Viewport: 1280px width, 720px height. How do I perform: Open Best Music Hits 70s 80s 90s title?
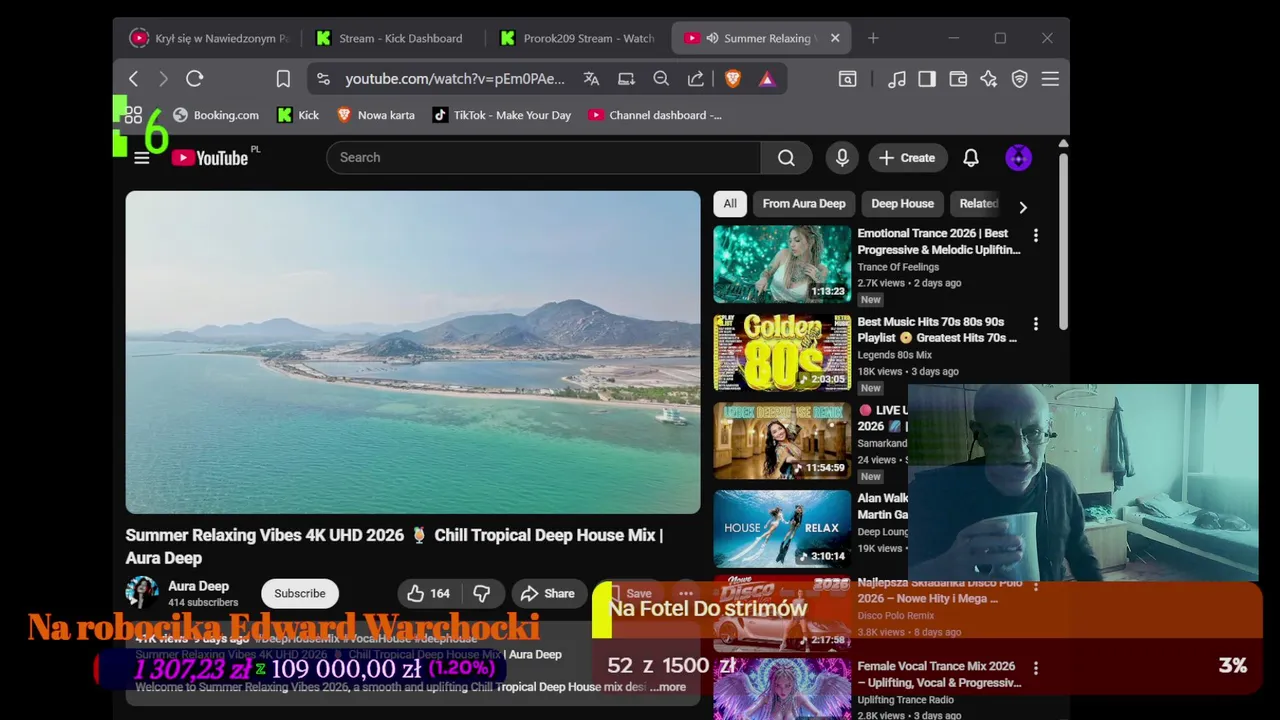pyautogui.click(x=937, y=330)
